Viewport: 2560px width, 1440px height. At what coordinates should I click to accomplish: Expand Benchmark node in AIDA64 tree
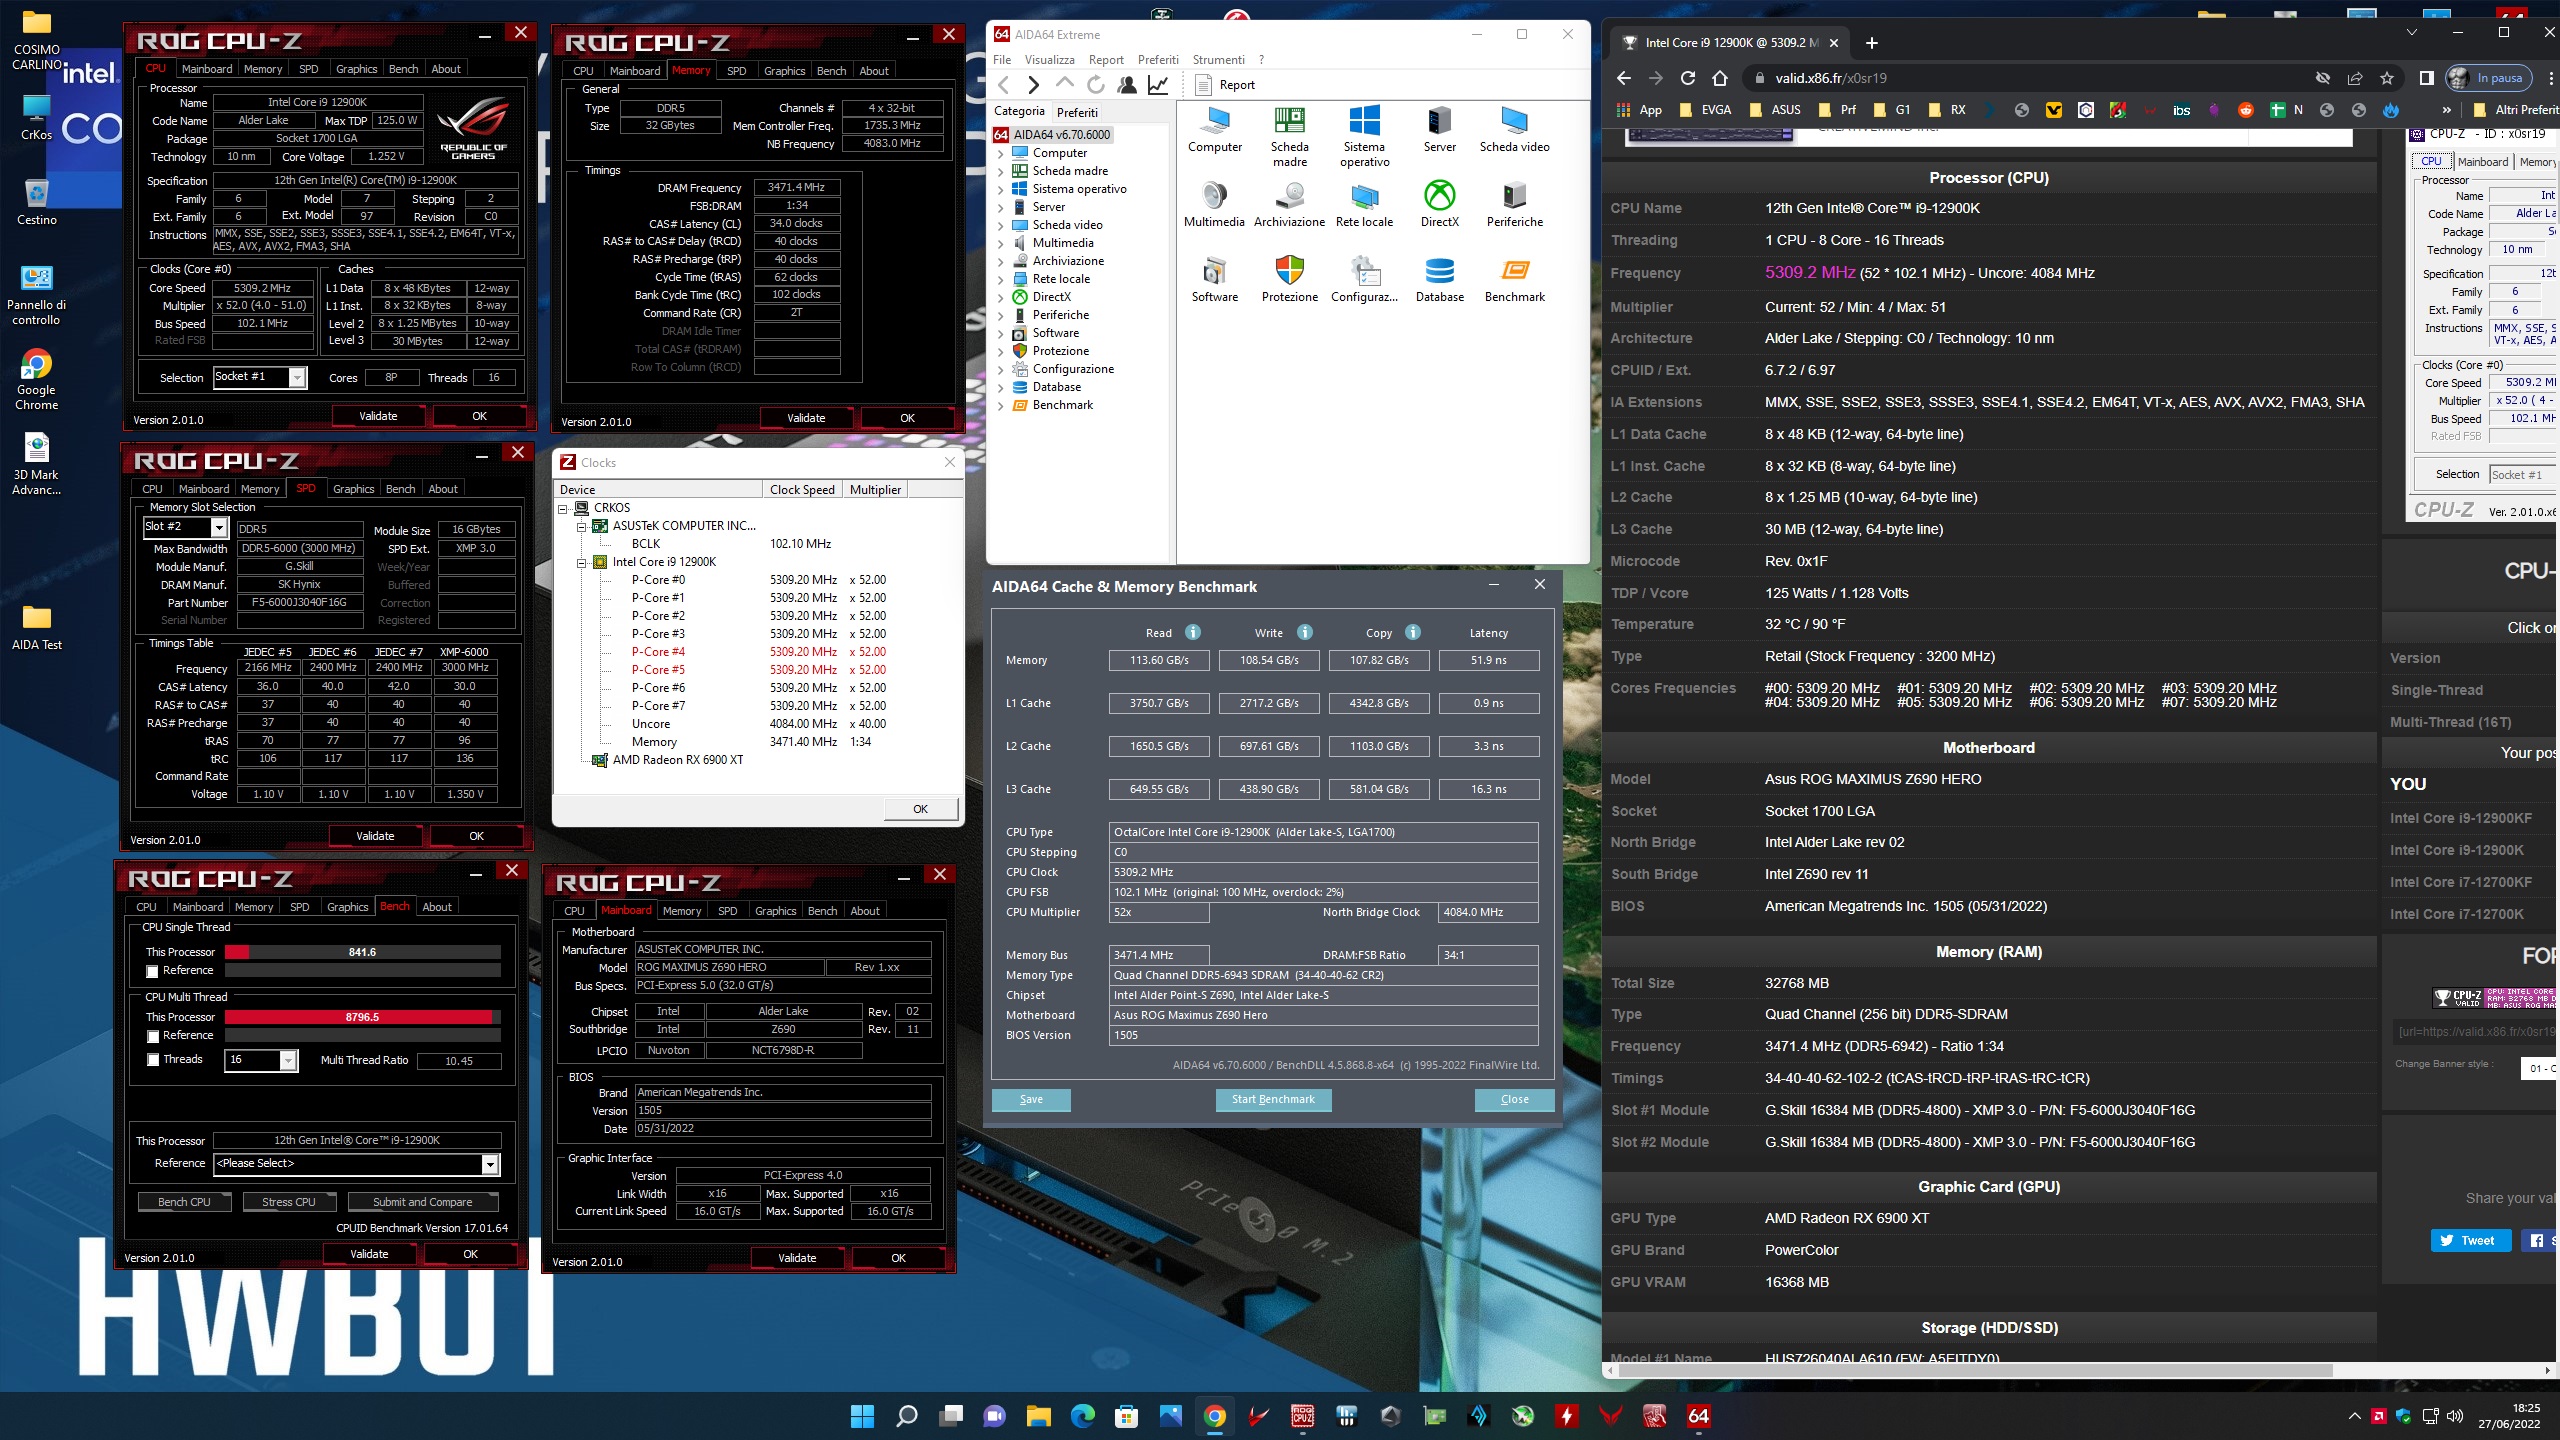pos(1001,405)
